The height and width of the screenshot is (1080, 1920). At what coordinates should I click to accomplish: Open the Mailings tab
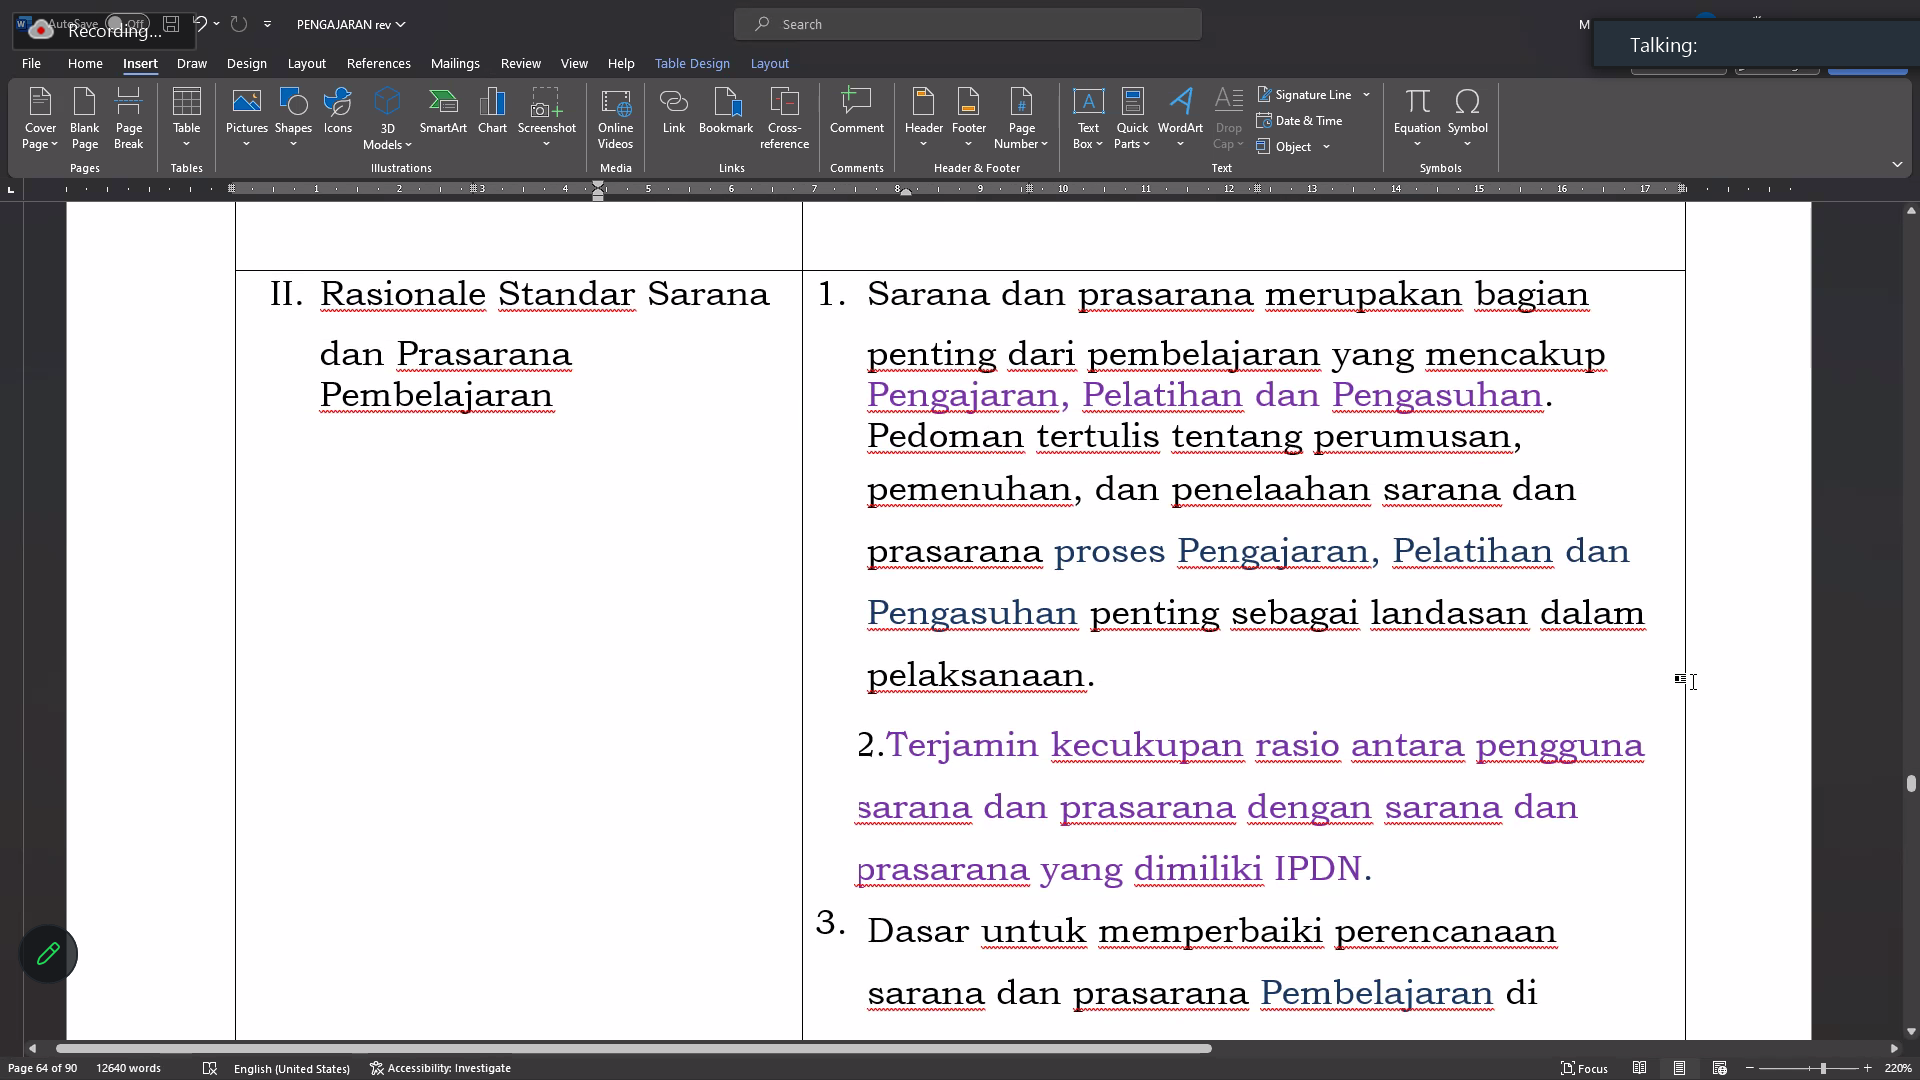455,63
